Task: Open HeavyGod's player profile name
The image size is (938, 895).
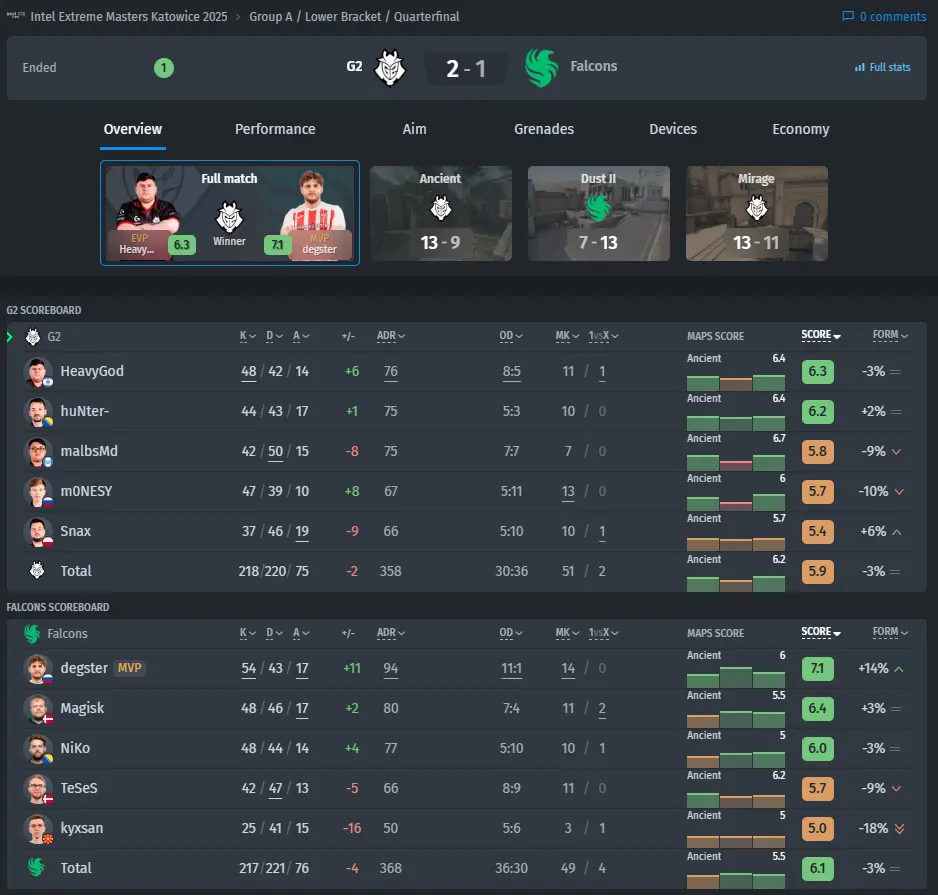Action: (92, 372)
